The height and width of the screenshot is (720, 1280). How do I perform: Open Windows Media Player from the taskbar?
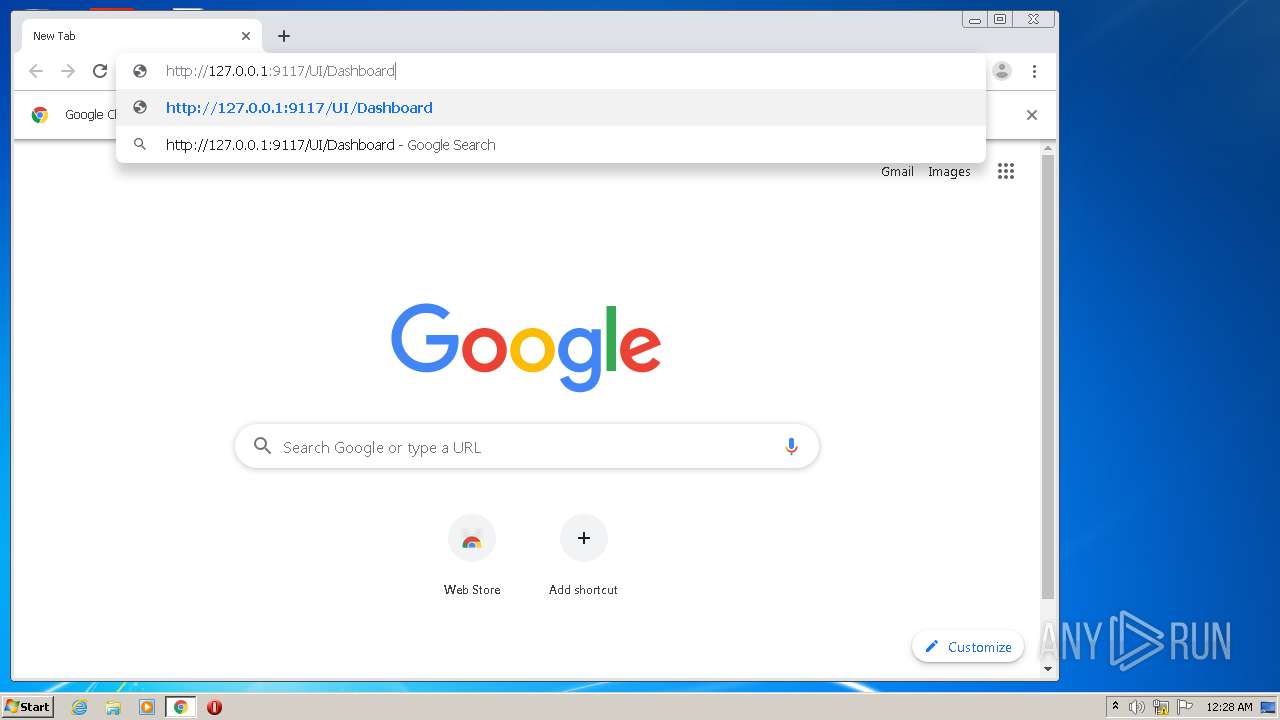click(x=147, y=707)
